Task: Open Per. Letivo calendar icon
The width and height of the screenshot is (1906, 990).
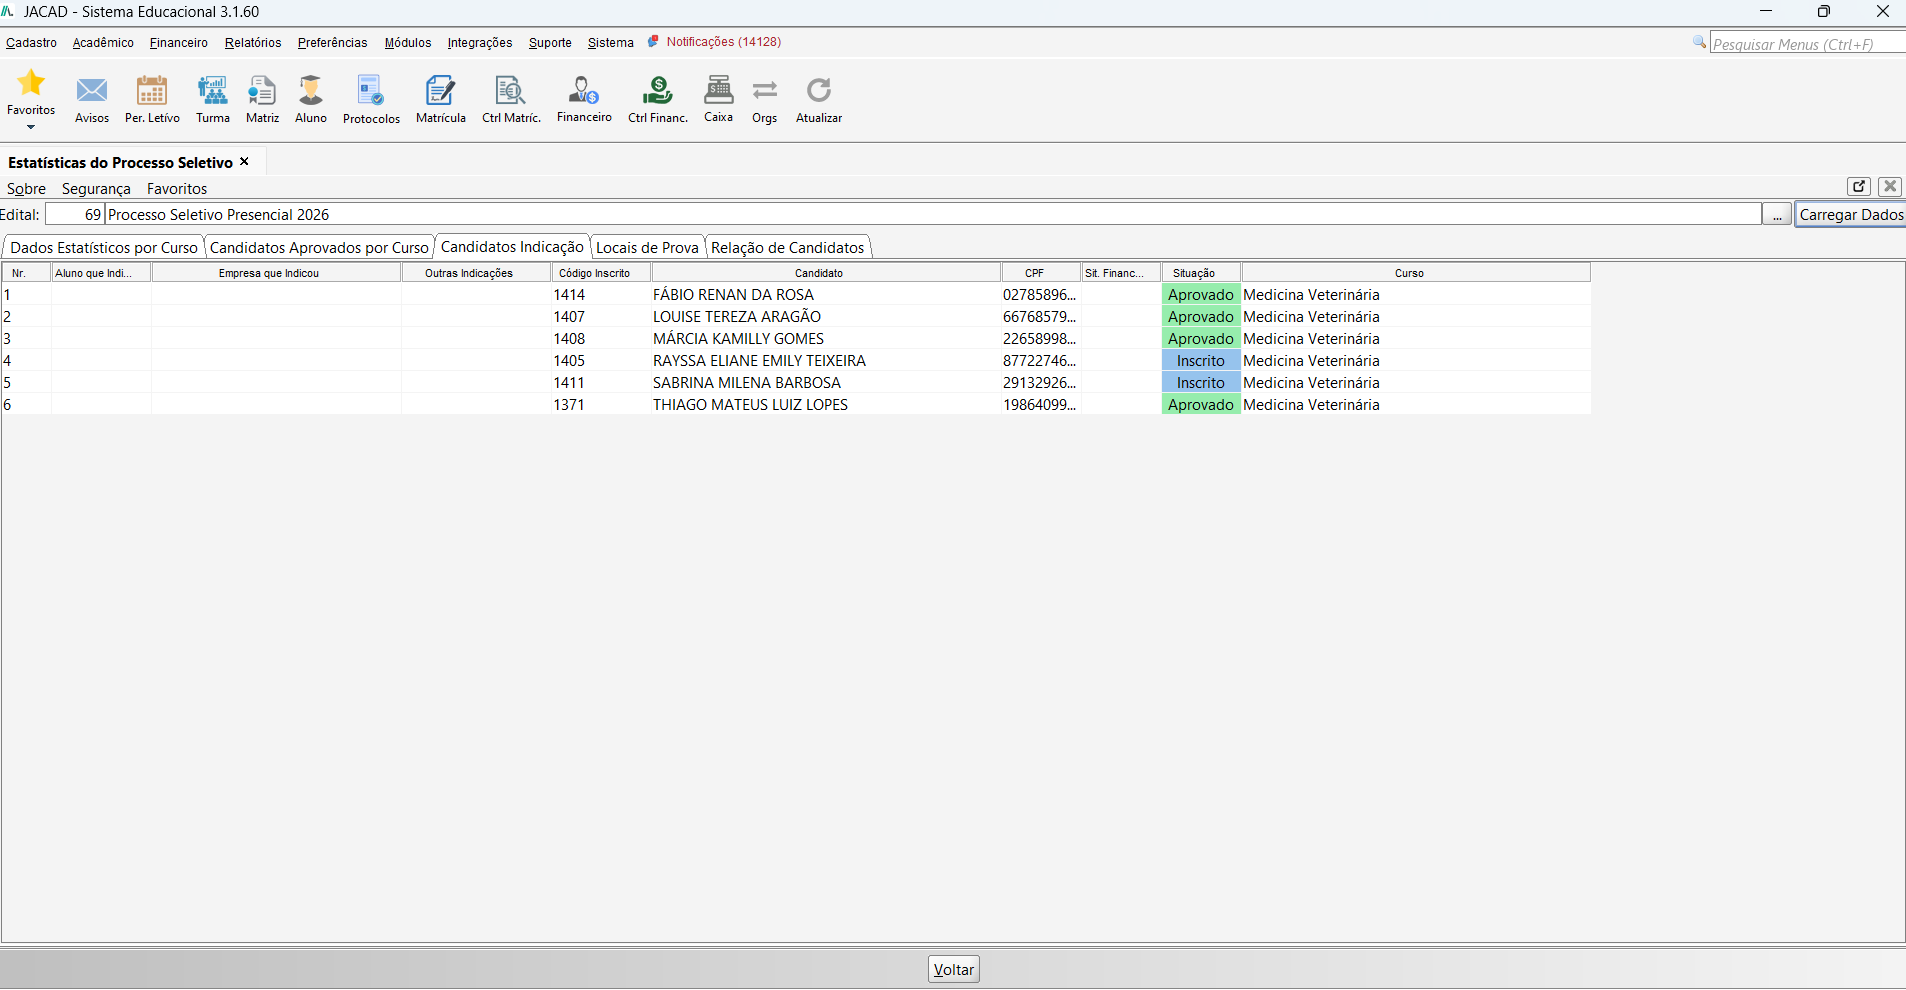Action: coord(152,91)
